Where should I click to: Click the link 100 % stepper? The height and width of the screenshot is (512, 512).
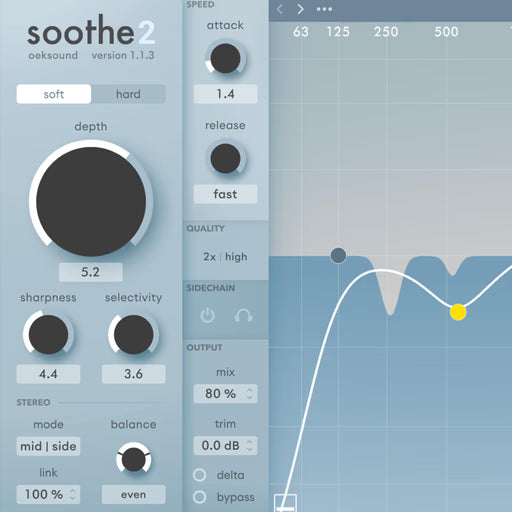tap(48, 494)
